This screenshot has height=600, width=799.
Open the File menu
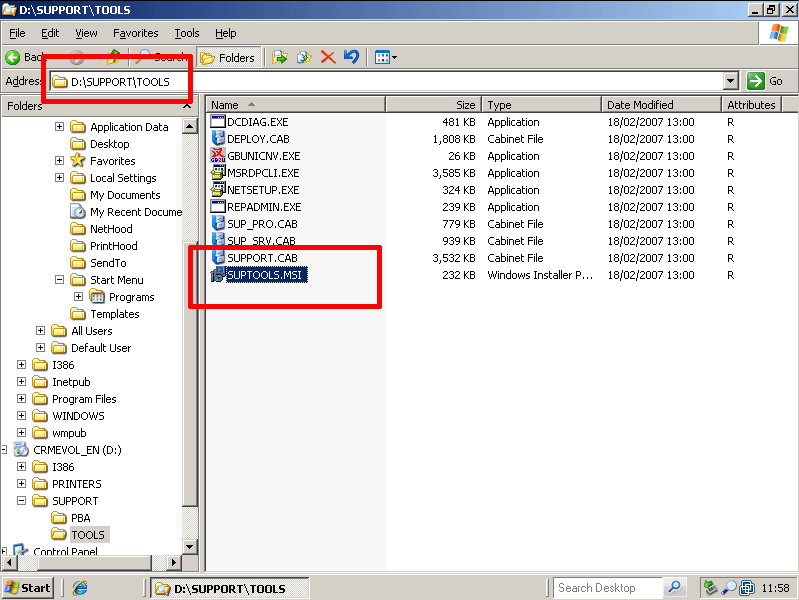[x=17, y=33]
